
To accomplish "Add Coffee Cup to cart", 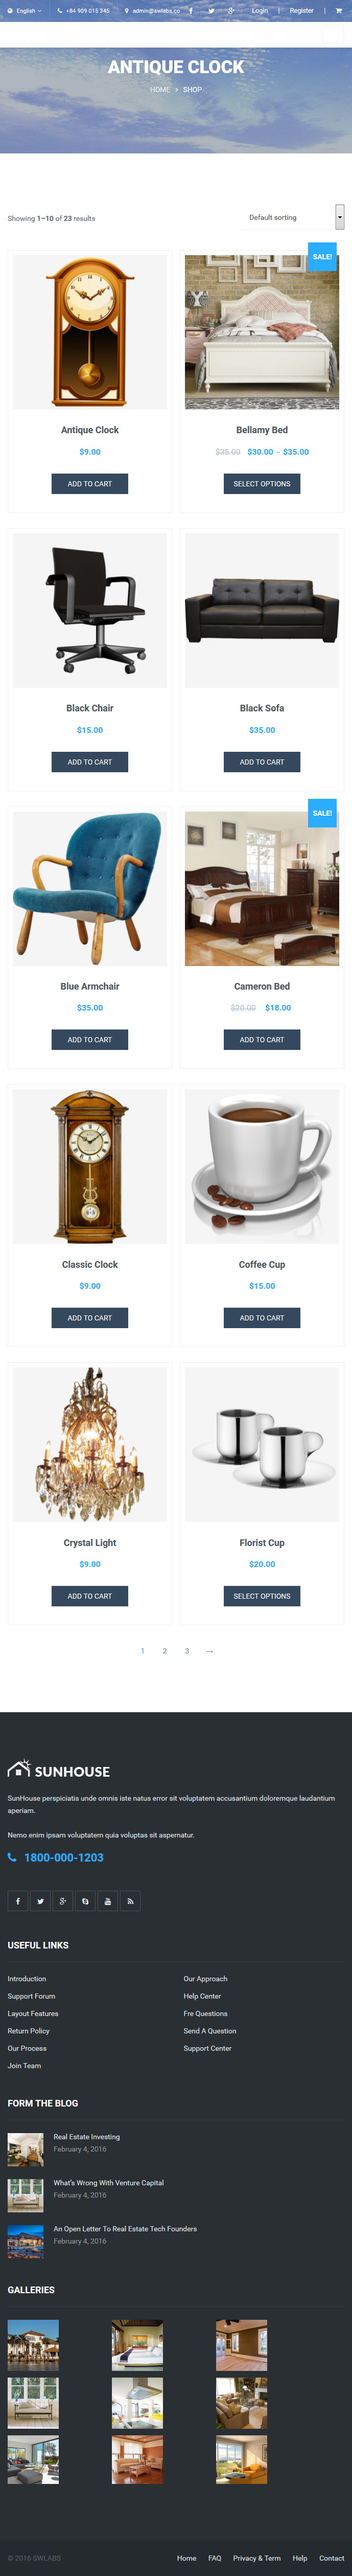I will click(x=262, y=1318).
